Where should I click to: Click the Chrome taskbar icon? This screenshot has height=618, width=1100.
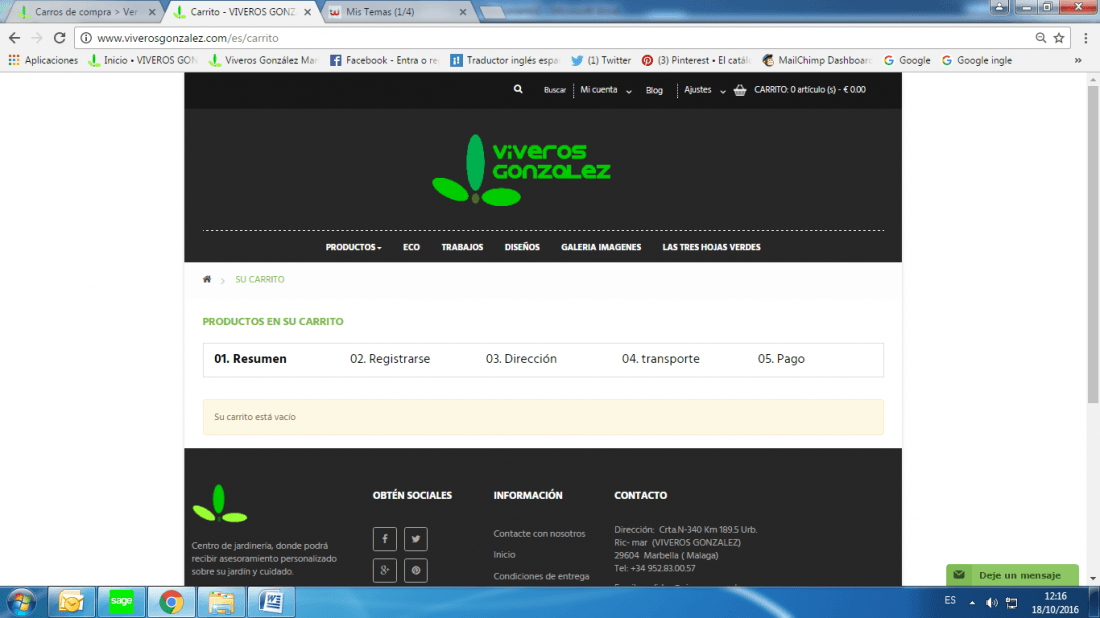point(171,602)
